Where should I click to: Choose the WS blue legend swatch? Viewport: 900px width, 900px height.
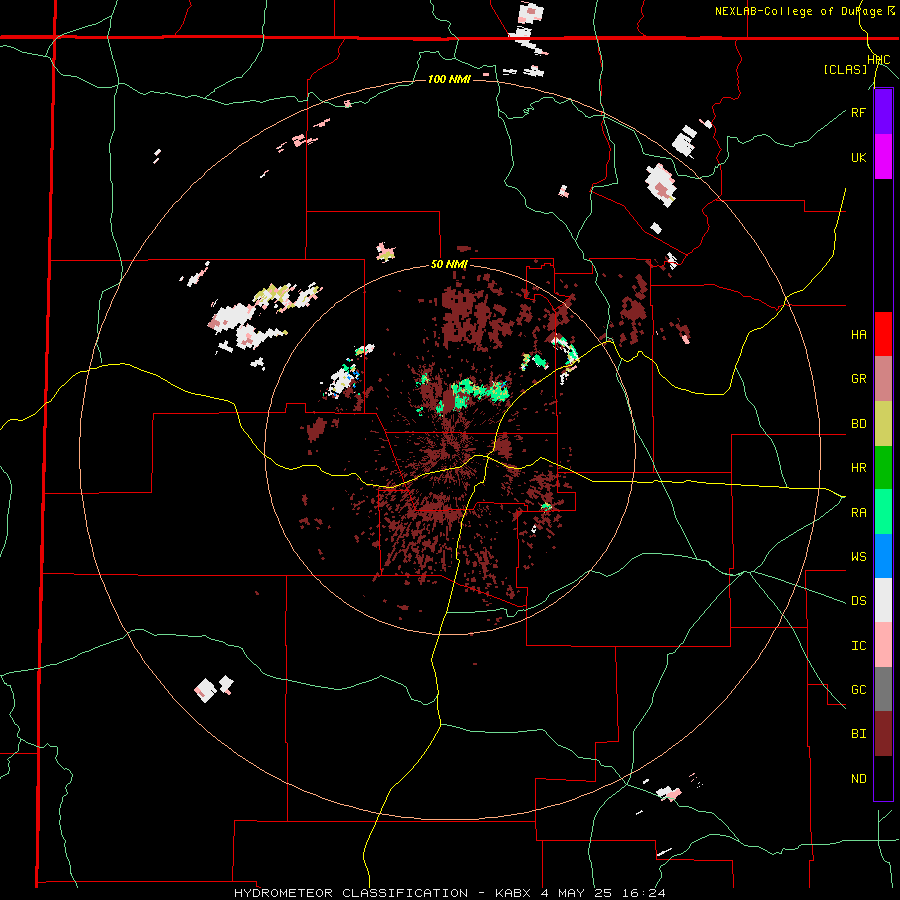pyautogui.click(x=883, y=556)
